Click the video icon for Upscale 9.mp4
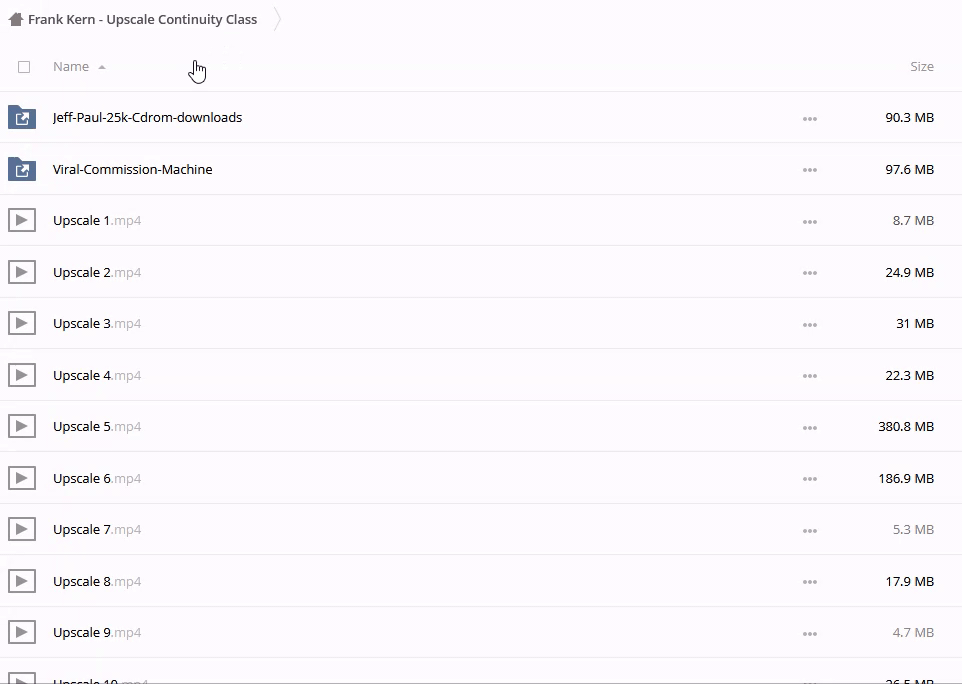Image resolution: width=962 pixels, height=684 pixels. [22, 633]
